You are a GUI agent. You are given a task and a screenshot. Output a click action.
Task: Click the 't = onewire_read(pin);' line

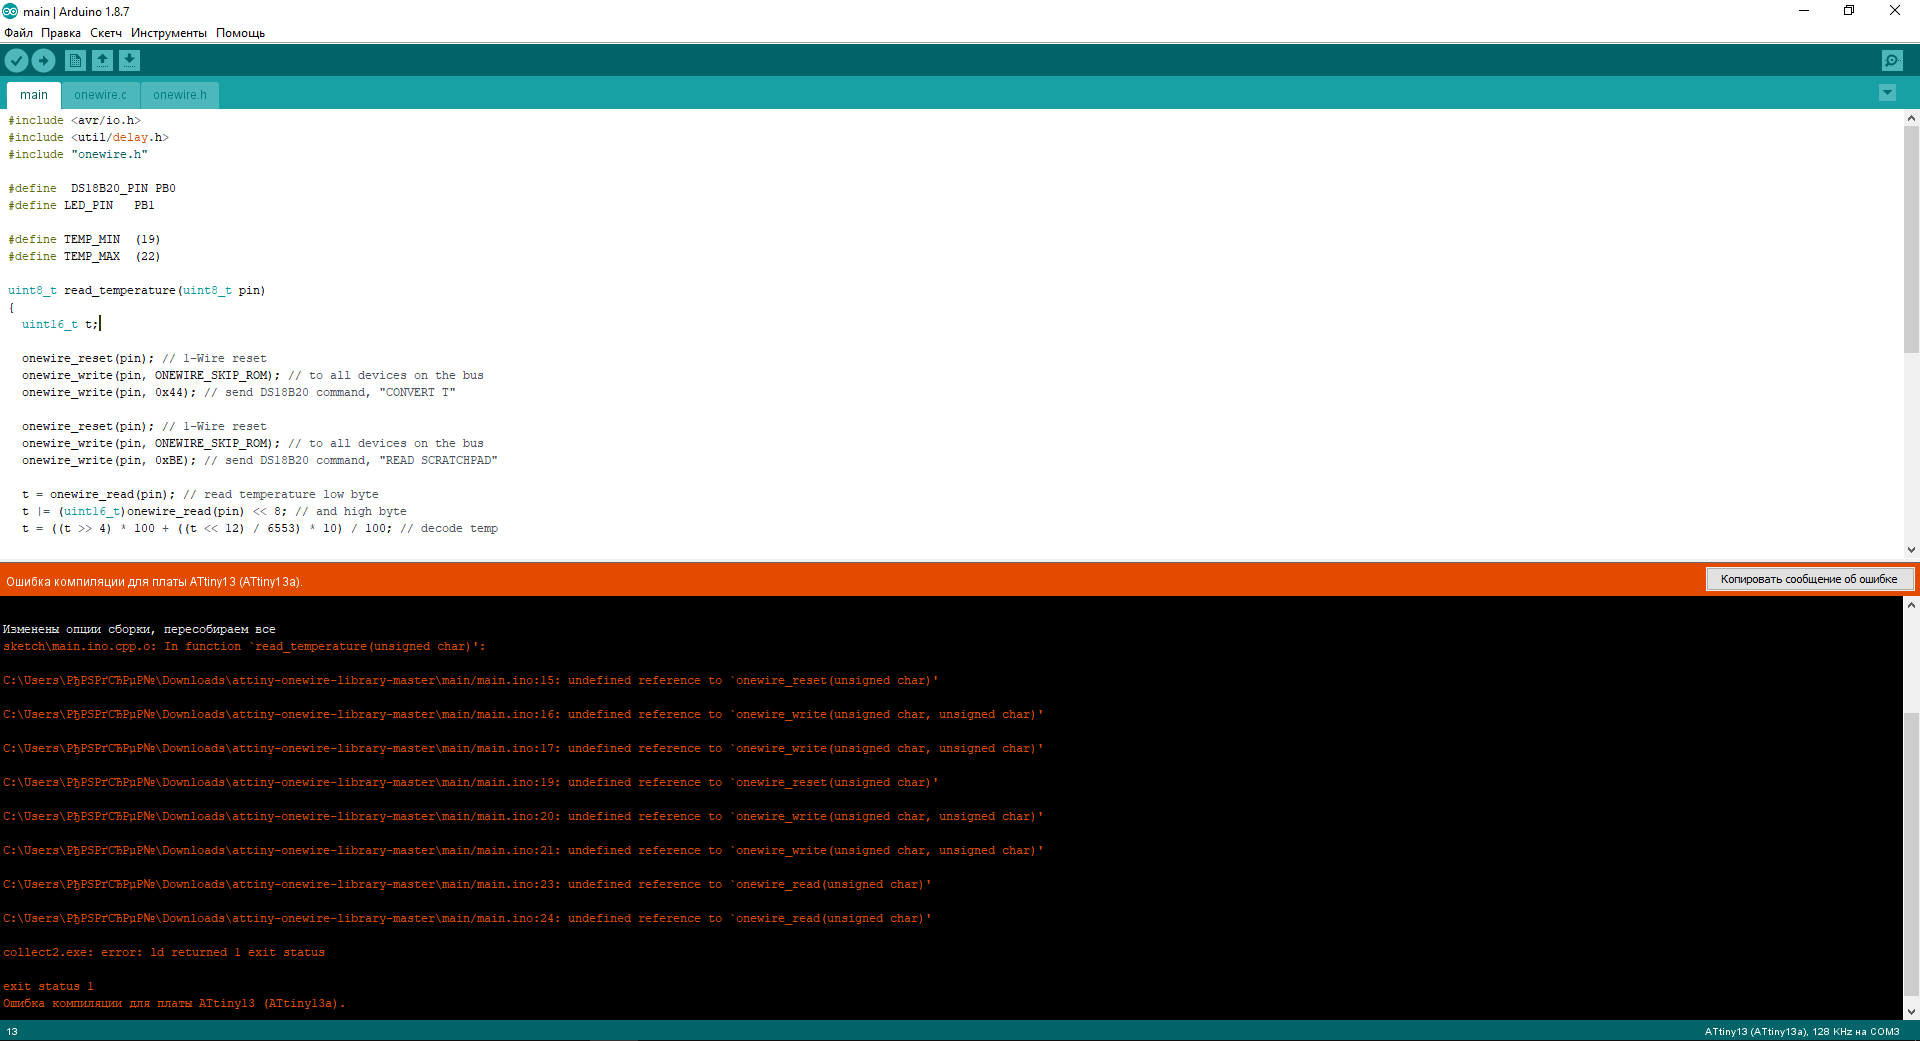(200, 494)
